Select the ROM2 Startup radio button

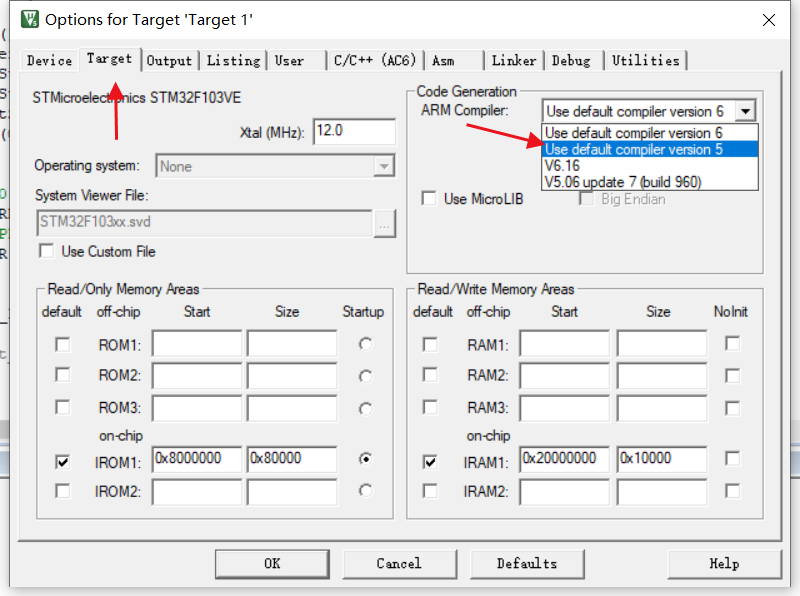pos(365,377)
